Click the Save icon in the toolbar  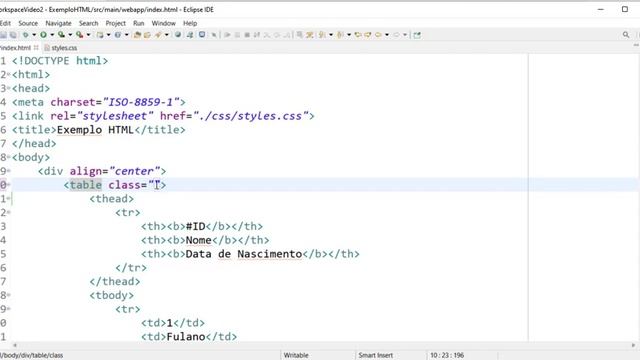tap(3, 35)
